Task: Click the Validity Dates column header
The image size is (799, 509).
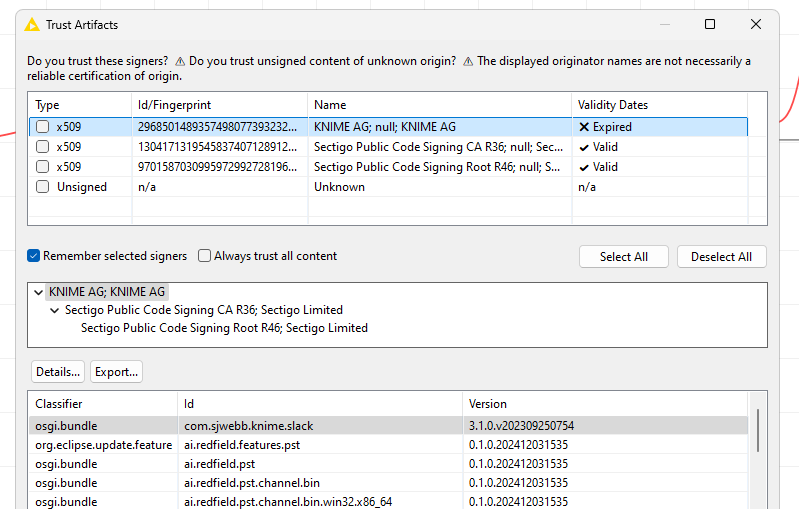Action: (659, 105)
